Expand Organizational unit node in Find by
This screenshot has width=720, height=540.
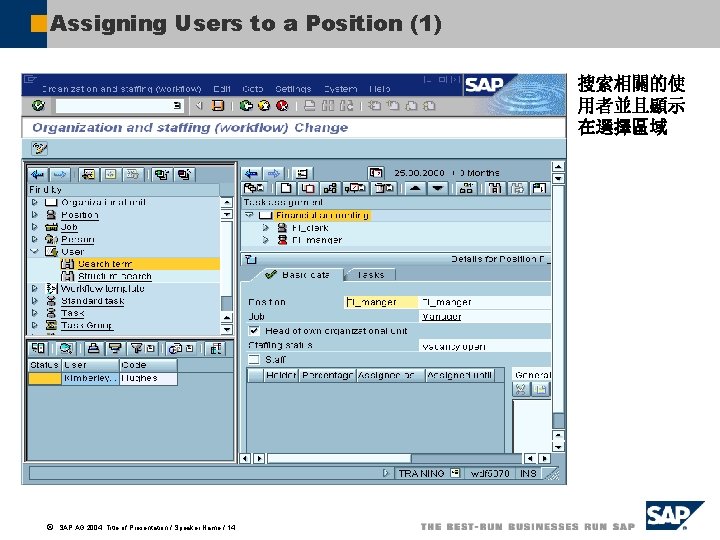pos(35,202)
